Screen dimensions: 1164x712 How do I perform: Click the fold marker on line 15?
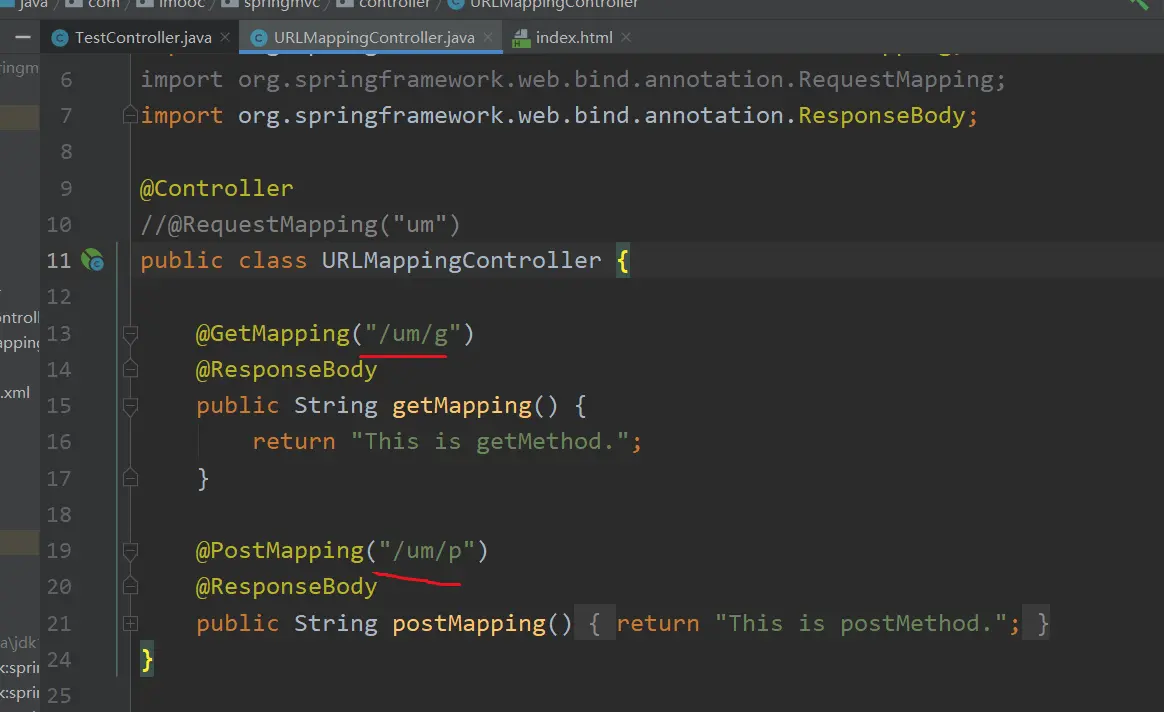130,405
